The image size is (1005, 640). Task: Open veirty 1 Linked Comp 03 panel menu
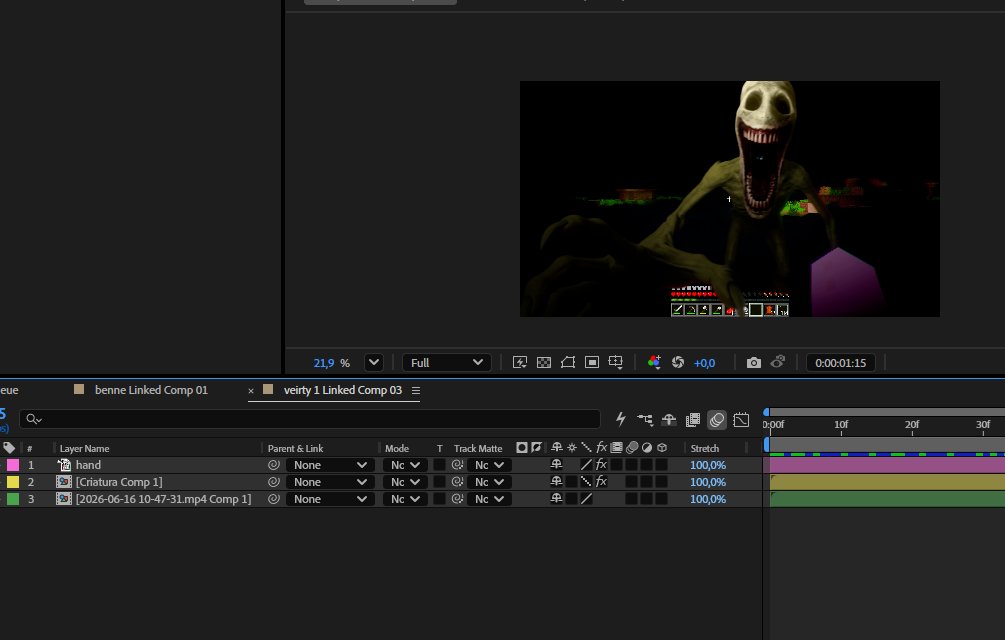tap(416, 390)
